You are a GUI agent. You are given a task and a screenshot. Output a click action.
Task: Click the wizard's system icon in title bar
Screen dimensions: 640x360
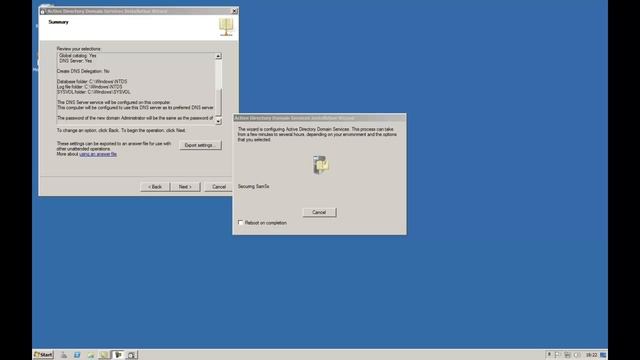[x=42, y=11]
